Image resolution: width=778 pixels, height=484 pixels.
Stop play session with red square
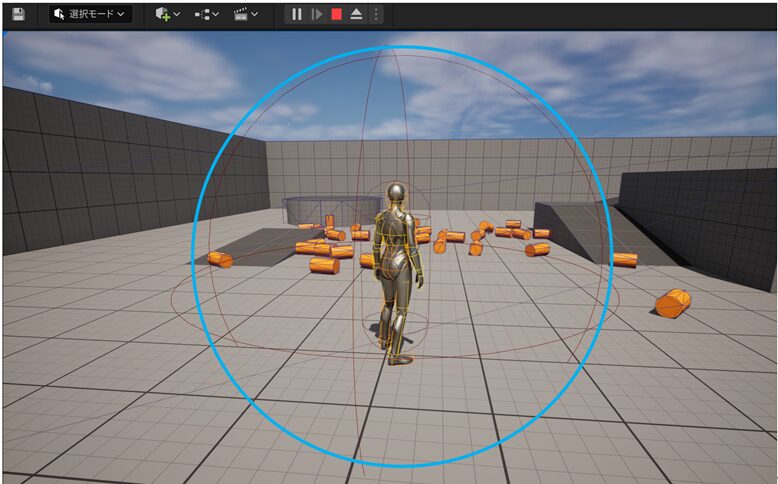[336, 14]
